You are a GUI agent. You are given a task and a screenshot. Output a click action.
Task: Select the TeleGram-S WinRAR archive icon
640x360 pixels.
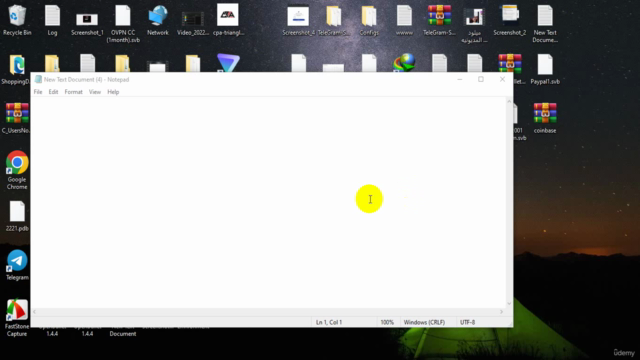[x=439, y=20]
